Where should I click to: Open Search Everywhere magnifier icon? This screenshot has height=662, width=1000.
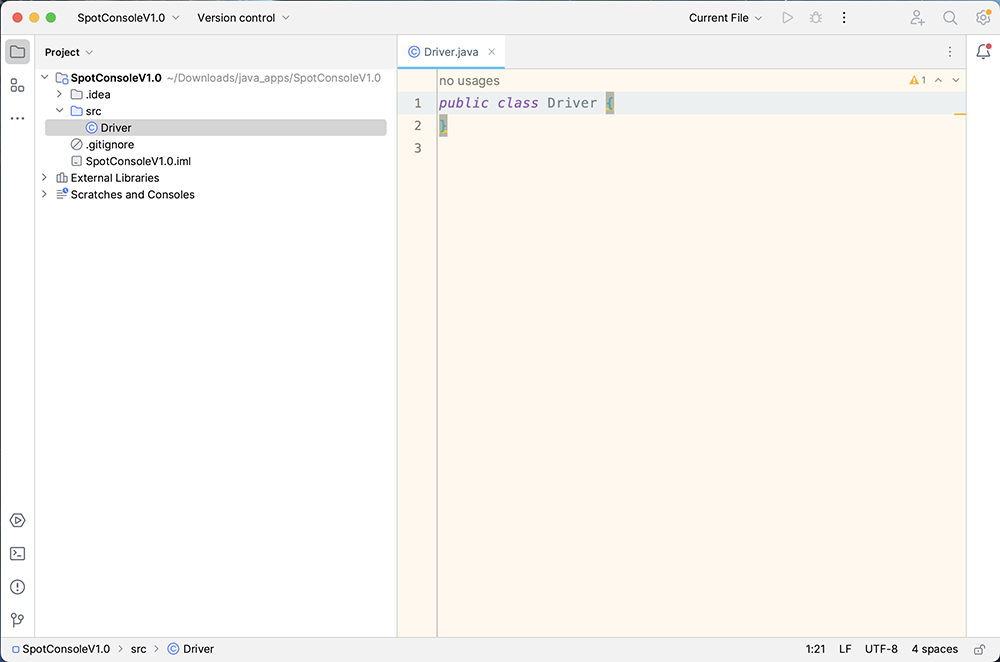tap(950, 18)
